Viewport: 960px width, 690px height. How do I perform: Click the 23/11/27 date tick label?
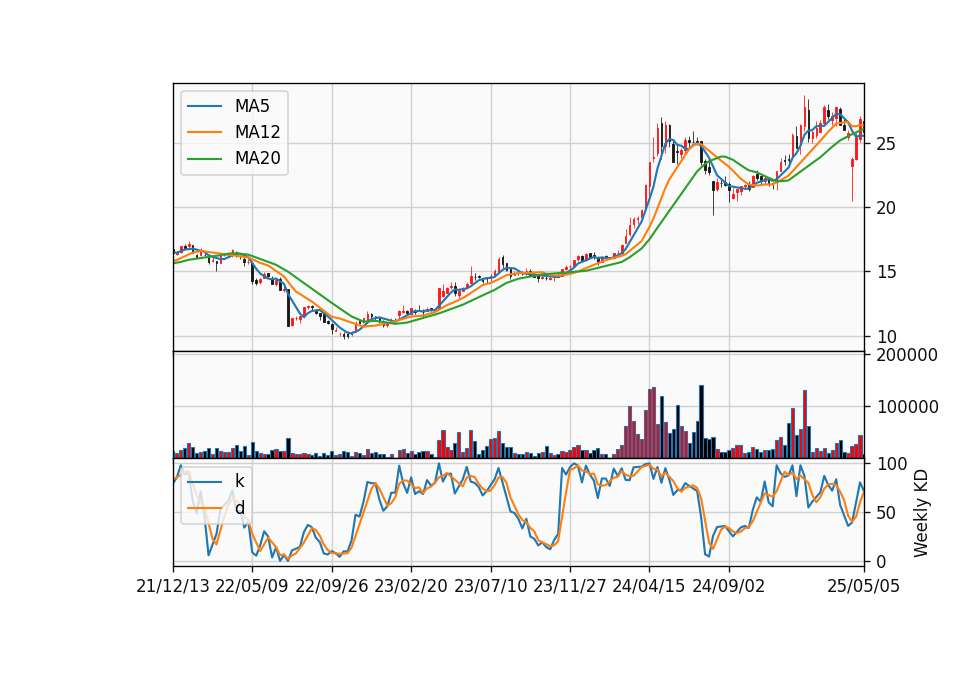tap(570, 586)
